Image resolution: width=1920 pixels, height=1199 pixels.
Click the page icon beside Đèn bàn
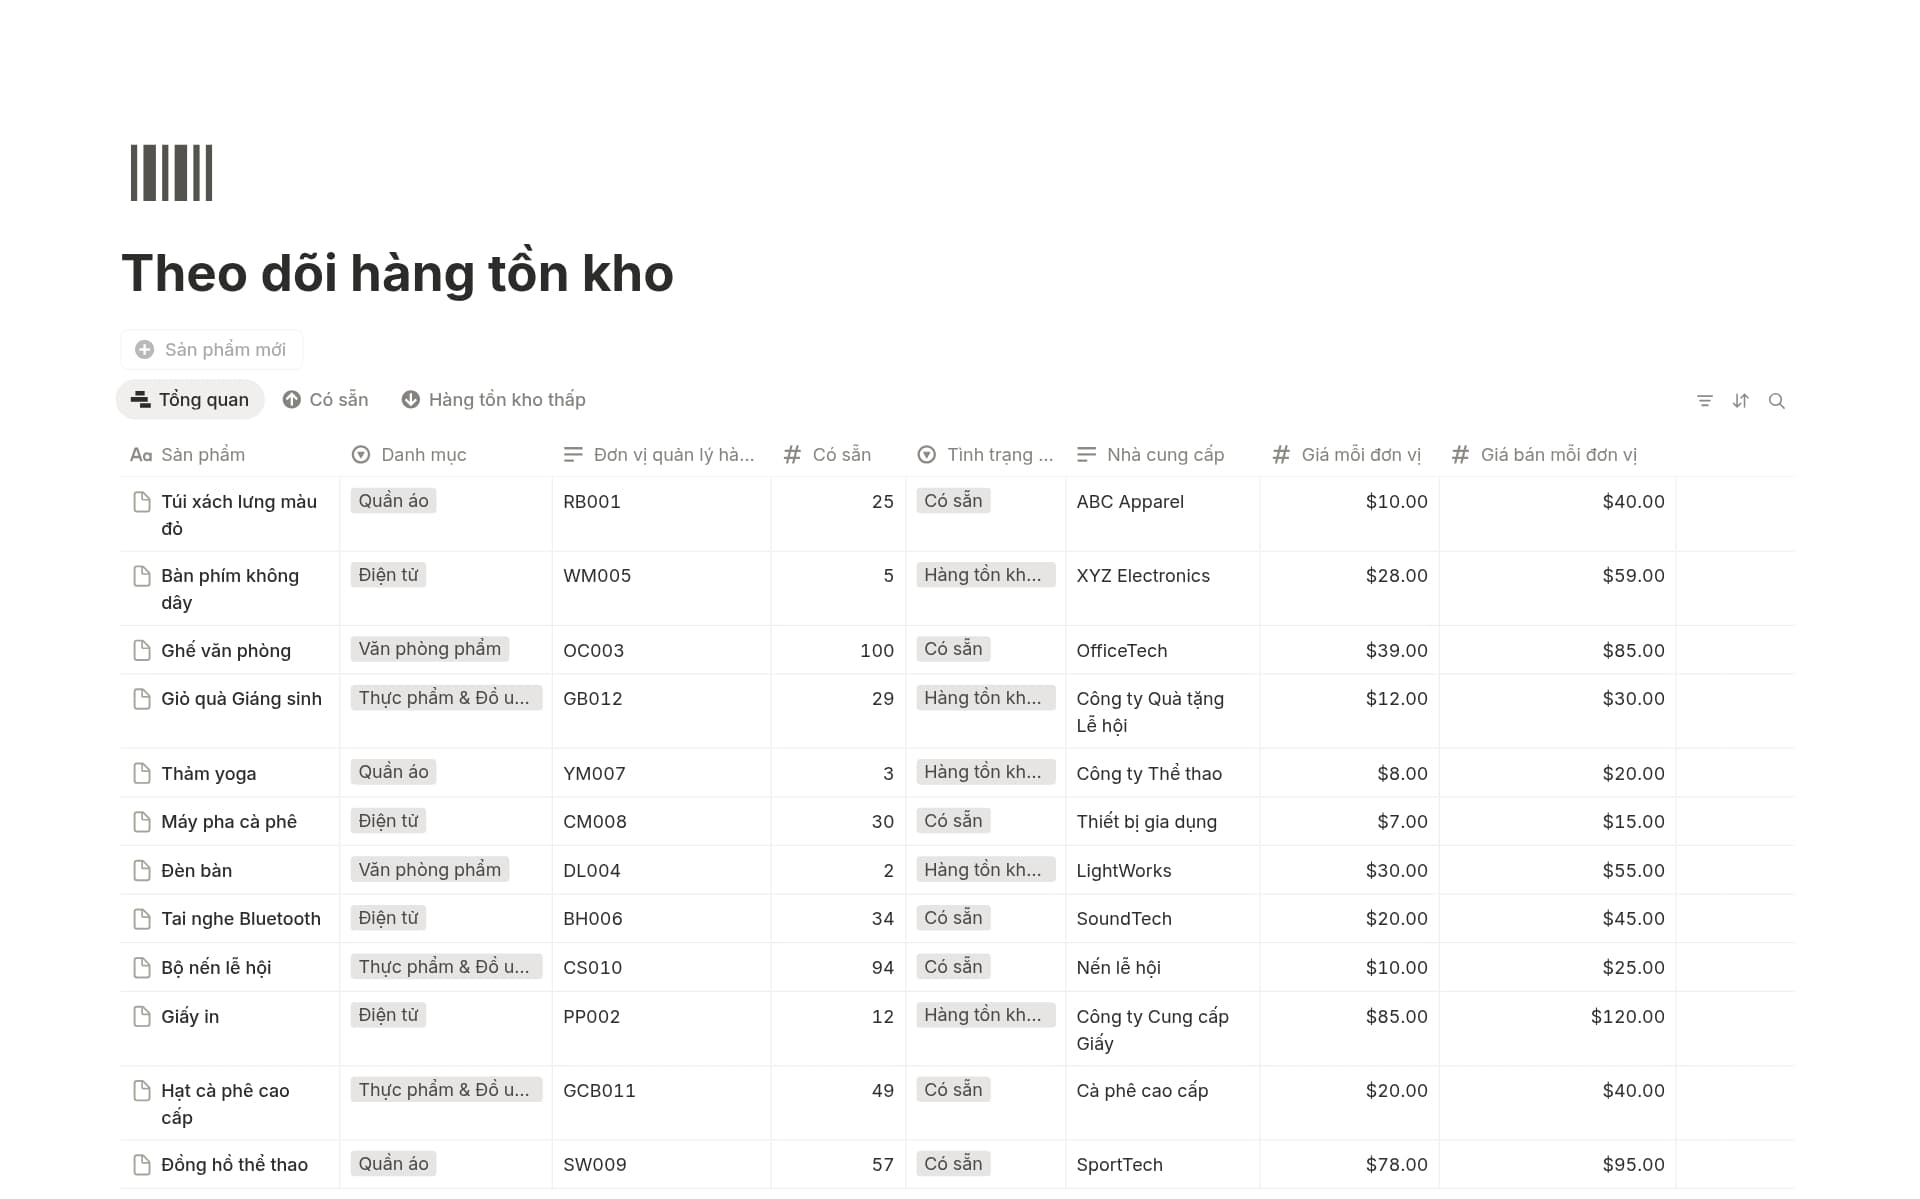142,871
